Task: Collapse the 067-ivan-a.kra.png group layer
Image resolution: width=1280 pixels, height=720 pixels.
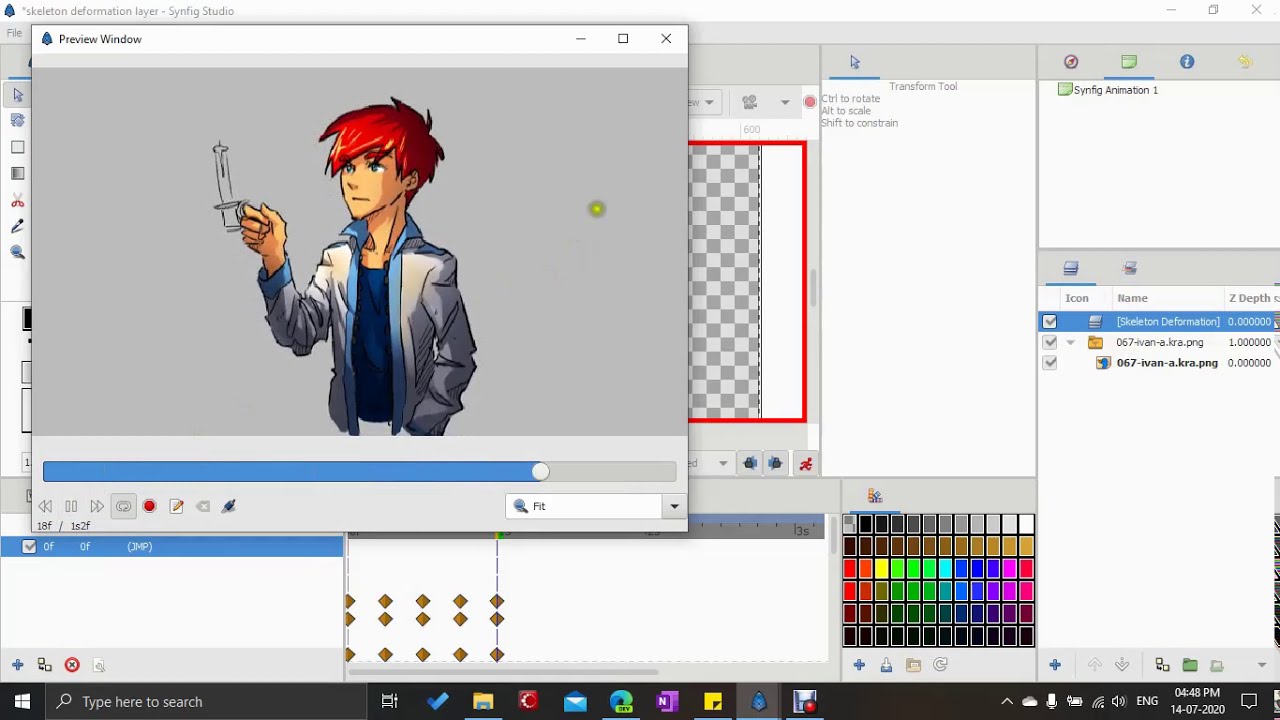Action: (1071, 342)
